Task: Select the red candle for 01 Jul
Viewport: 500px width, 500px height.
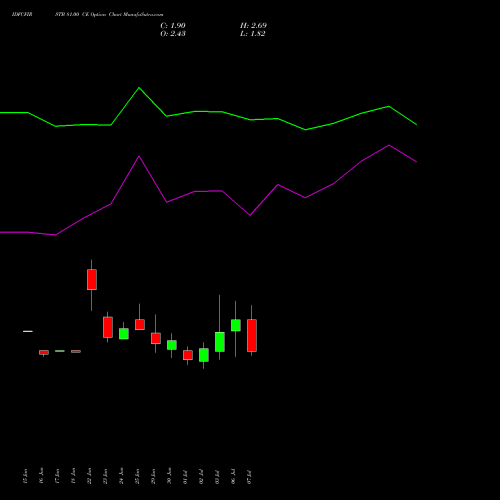Action: pyautogui.click(x=188, y=355)
